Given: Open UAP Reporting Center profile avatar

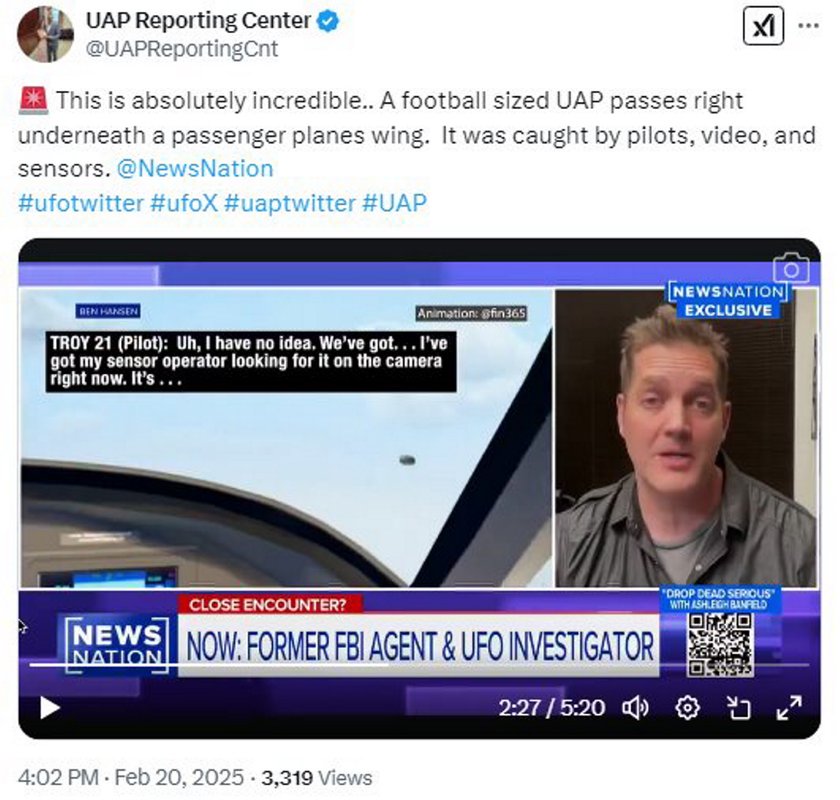Looking at the screenshot, I should pos(45,35).
